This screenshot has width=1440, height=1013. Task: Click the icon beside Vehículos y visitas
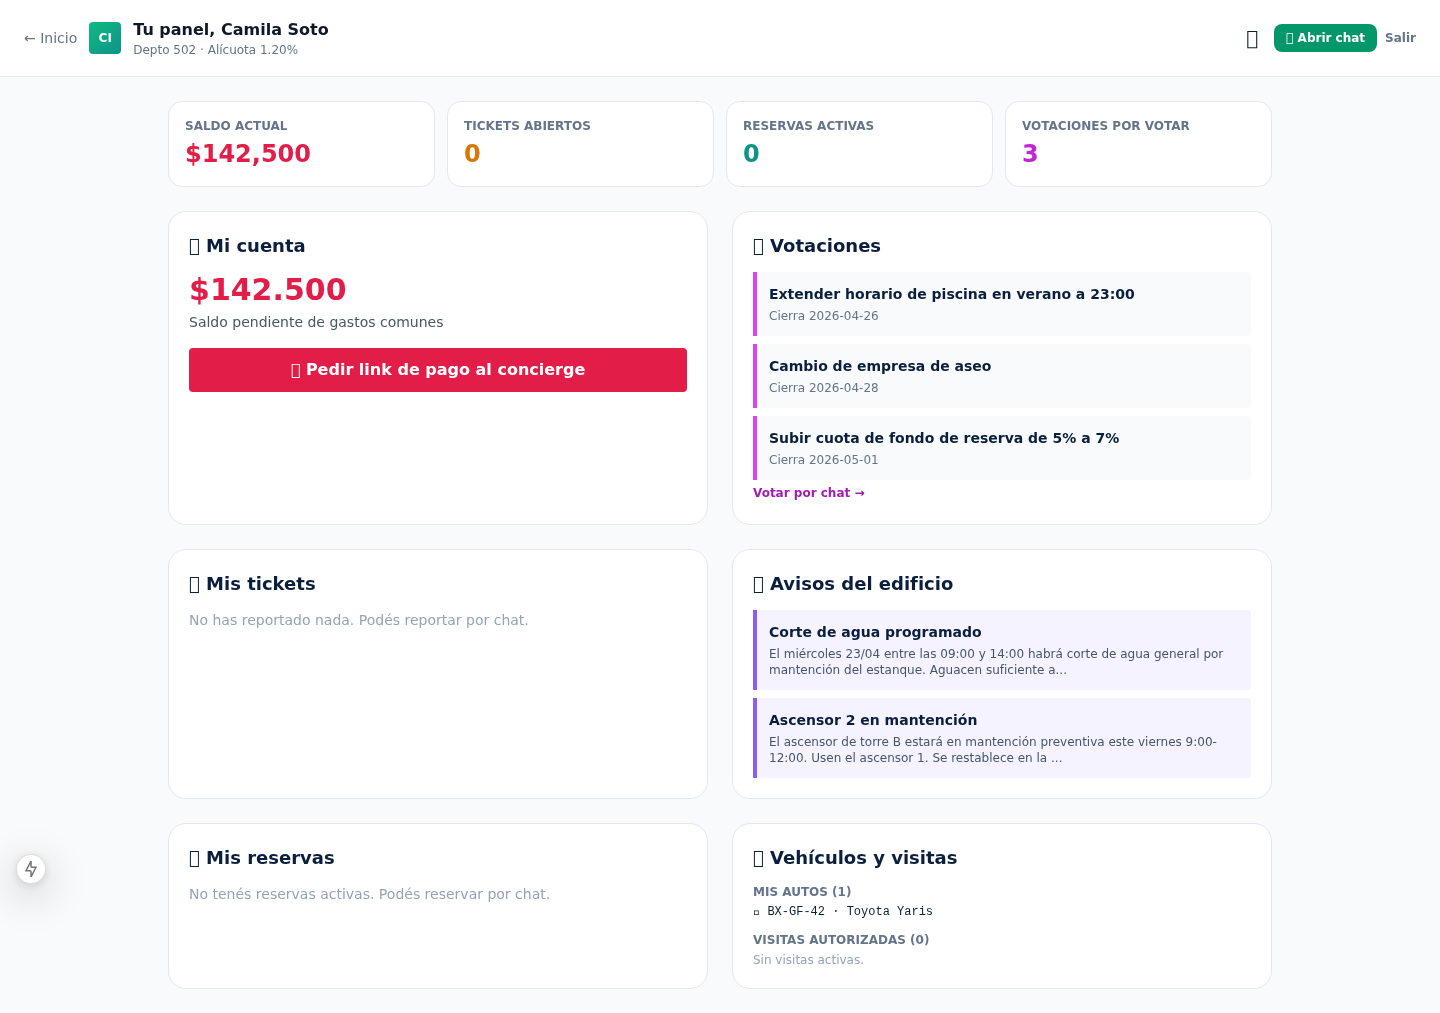(x=759, y=859)
